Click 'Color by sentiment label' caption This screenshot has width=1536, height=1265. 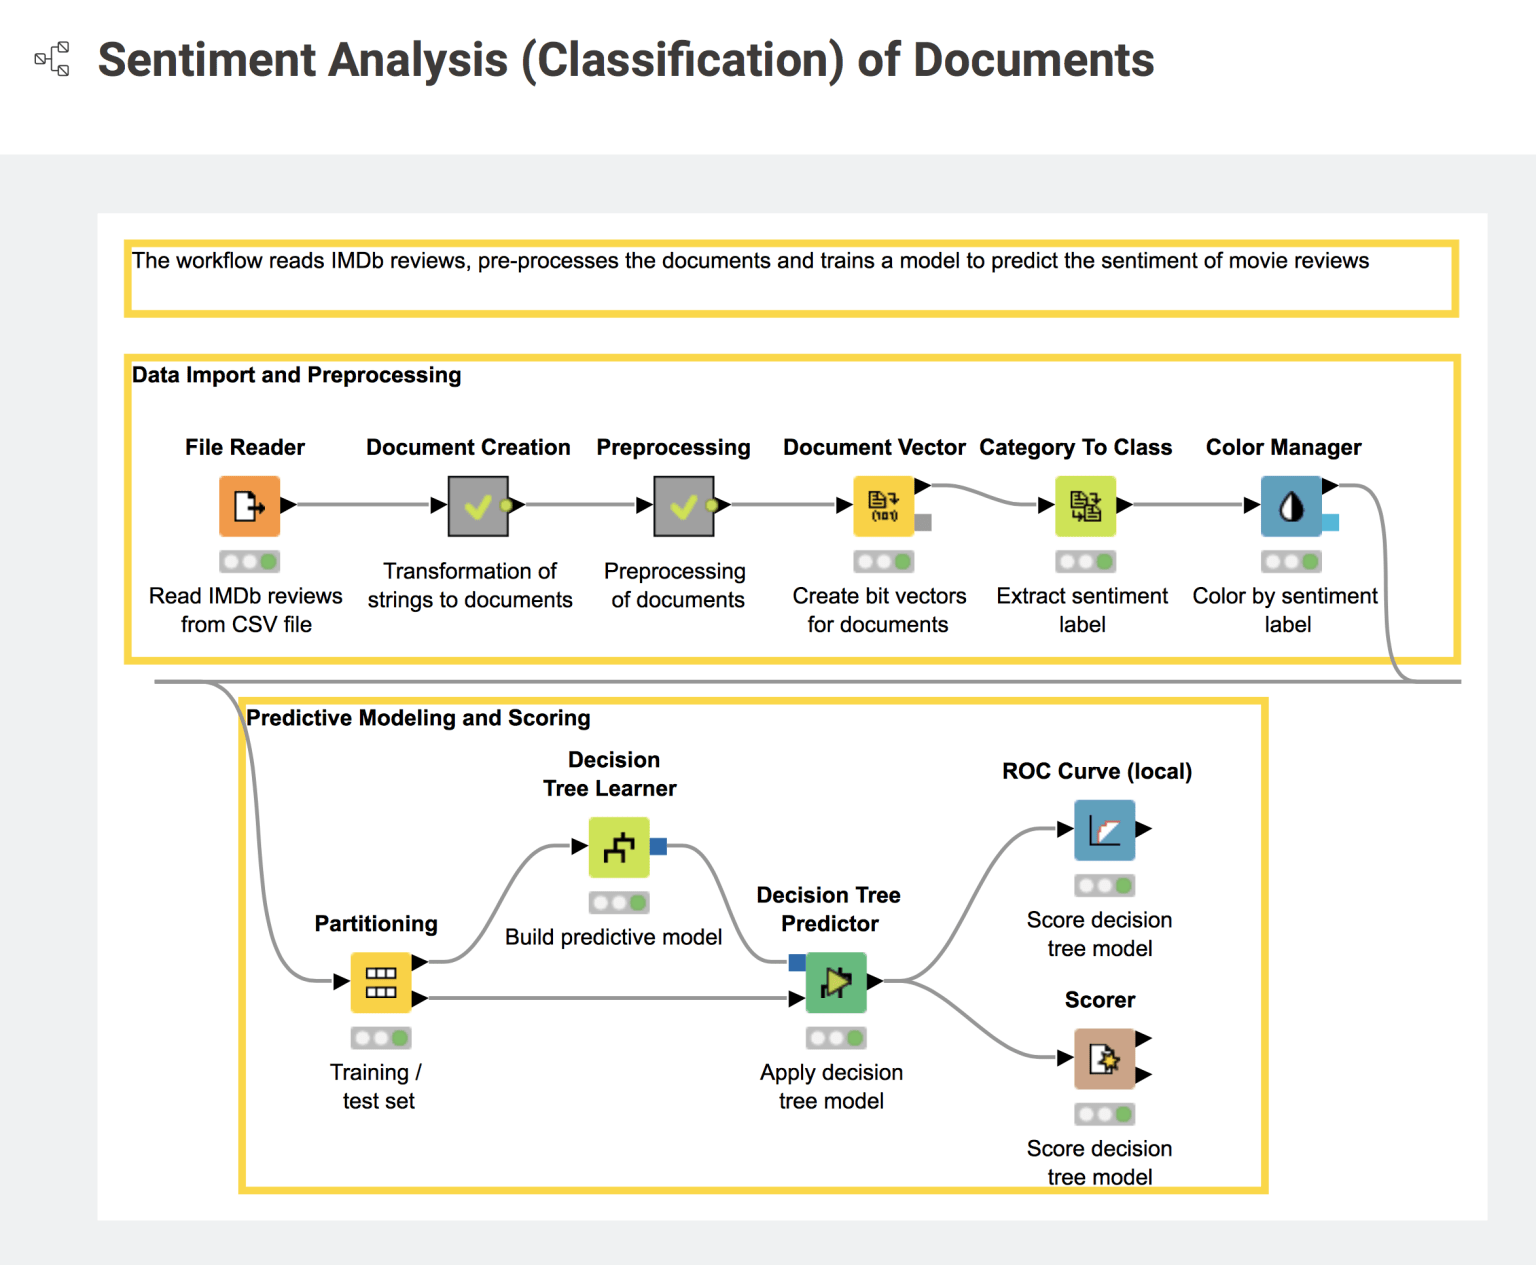pyautogui.click(x=1286, y=610)
